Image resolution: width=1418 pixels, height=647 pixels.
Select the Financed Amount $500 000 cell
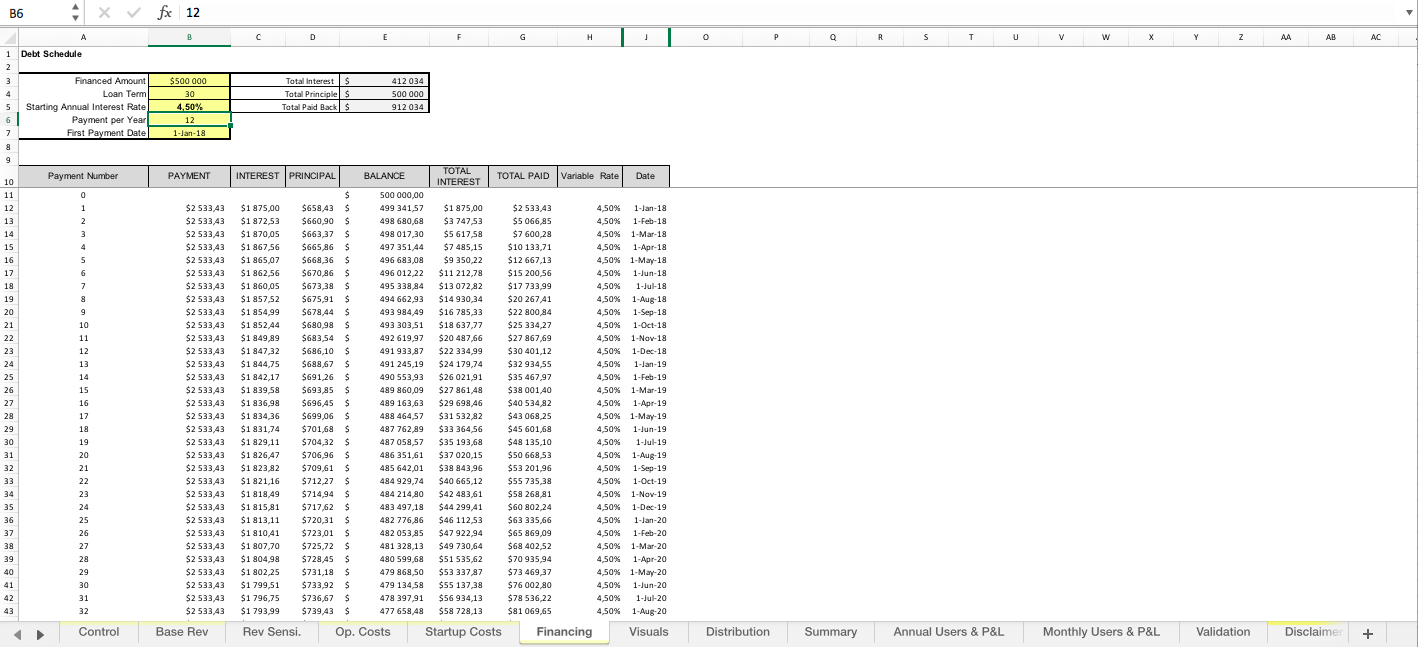click(x=189, y=81)
